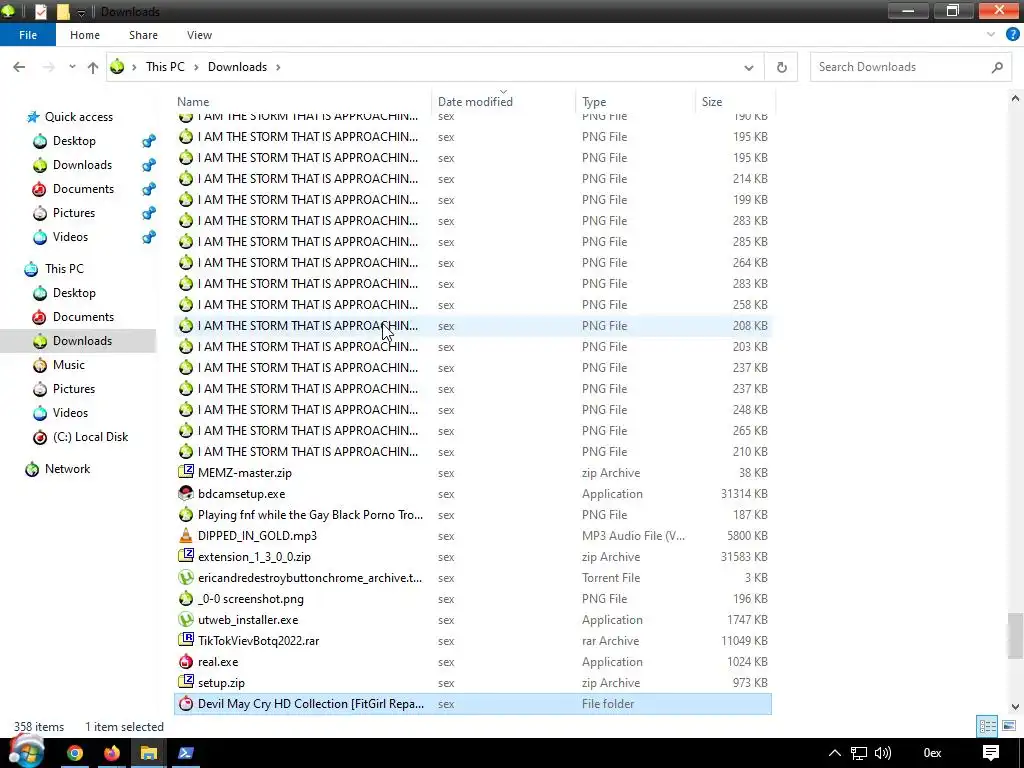This screenshot has height=768, width=1024.
Task: Click the scroll down arrow of the file list
Action: [1015, 707]
